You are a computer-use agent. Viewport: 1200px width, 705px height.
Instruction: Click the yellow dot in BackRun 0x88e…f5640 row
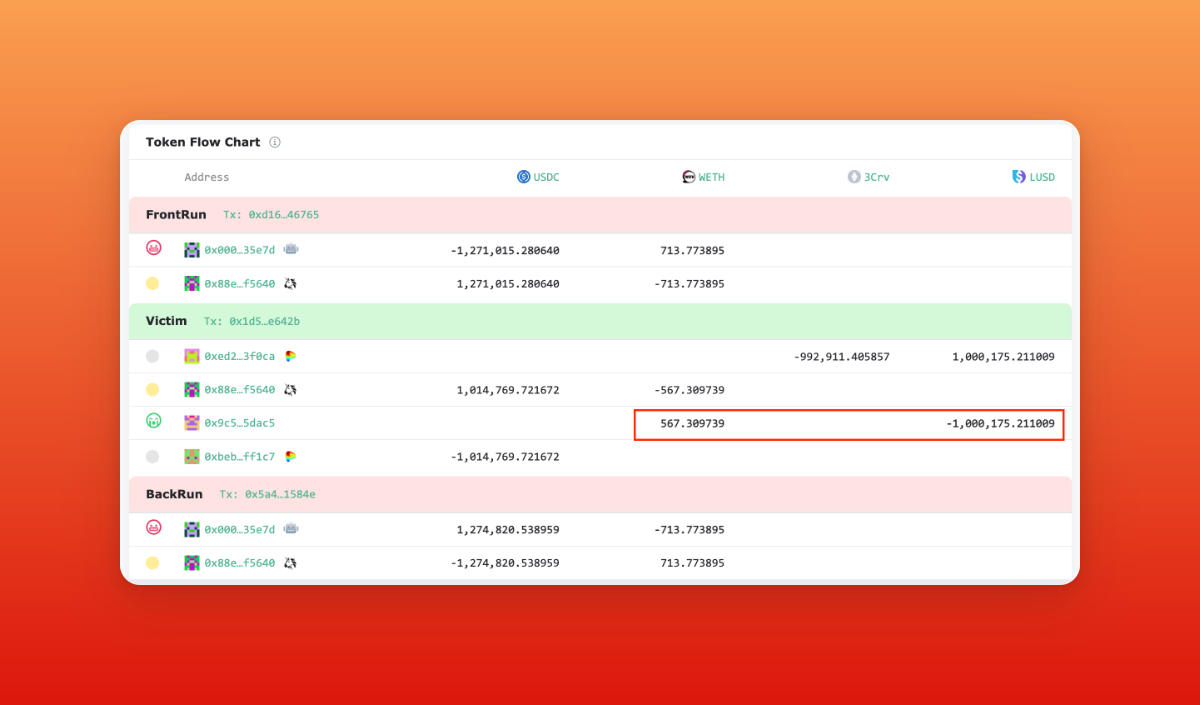click(x=152, y=563)
